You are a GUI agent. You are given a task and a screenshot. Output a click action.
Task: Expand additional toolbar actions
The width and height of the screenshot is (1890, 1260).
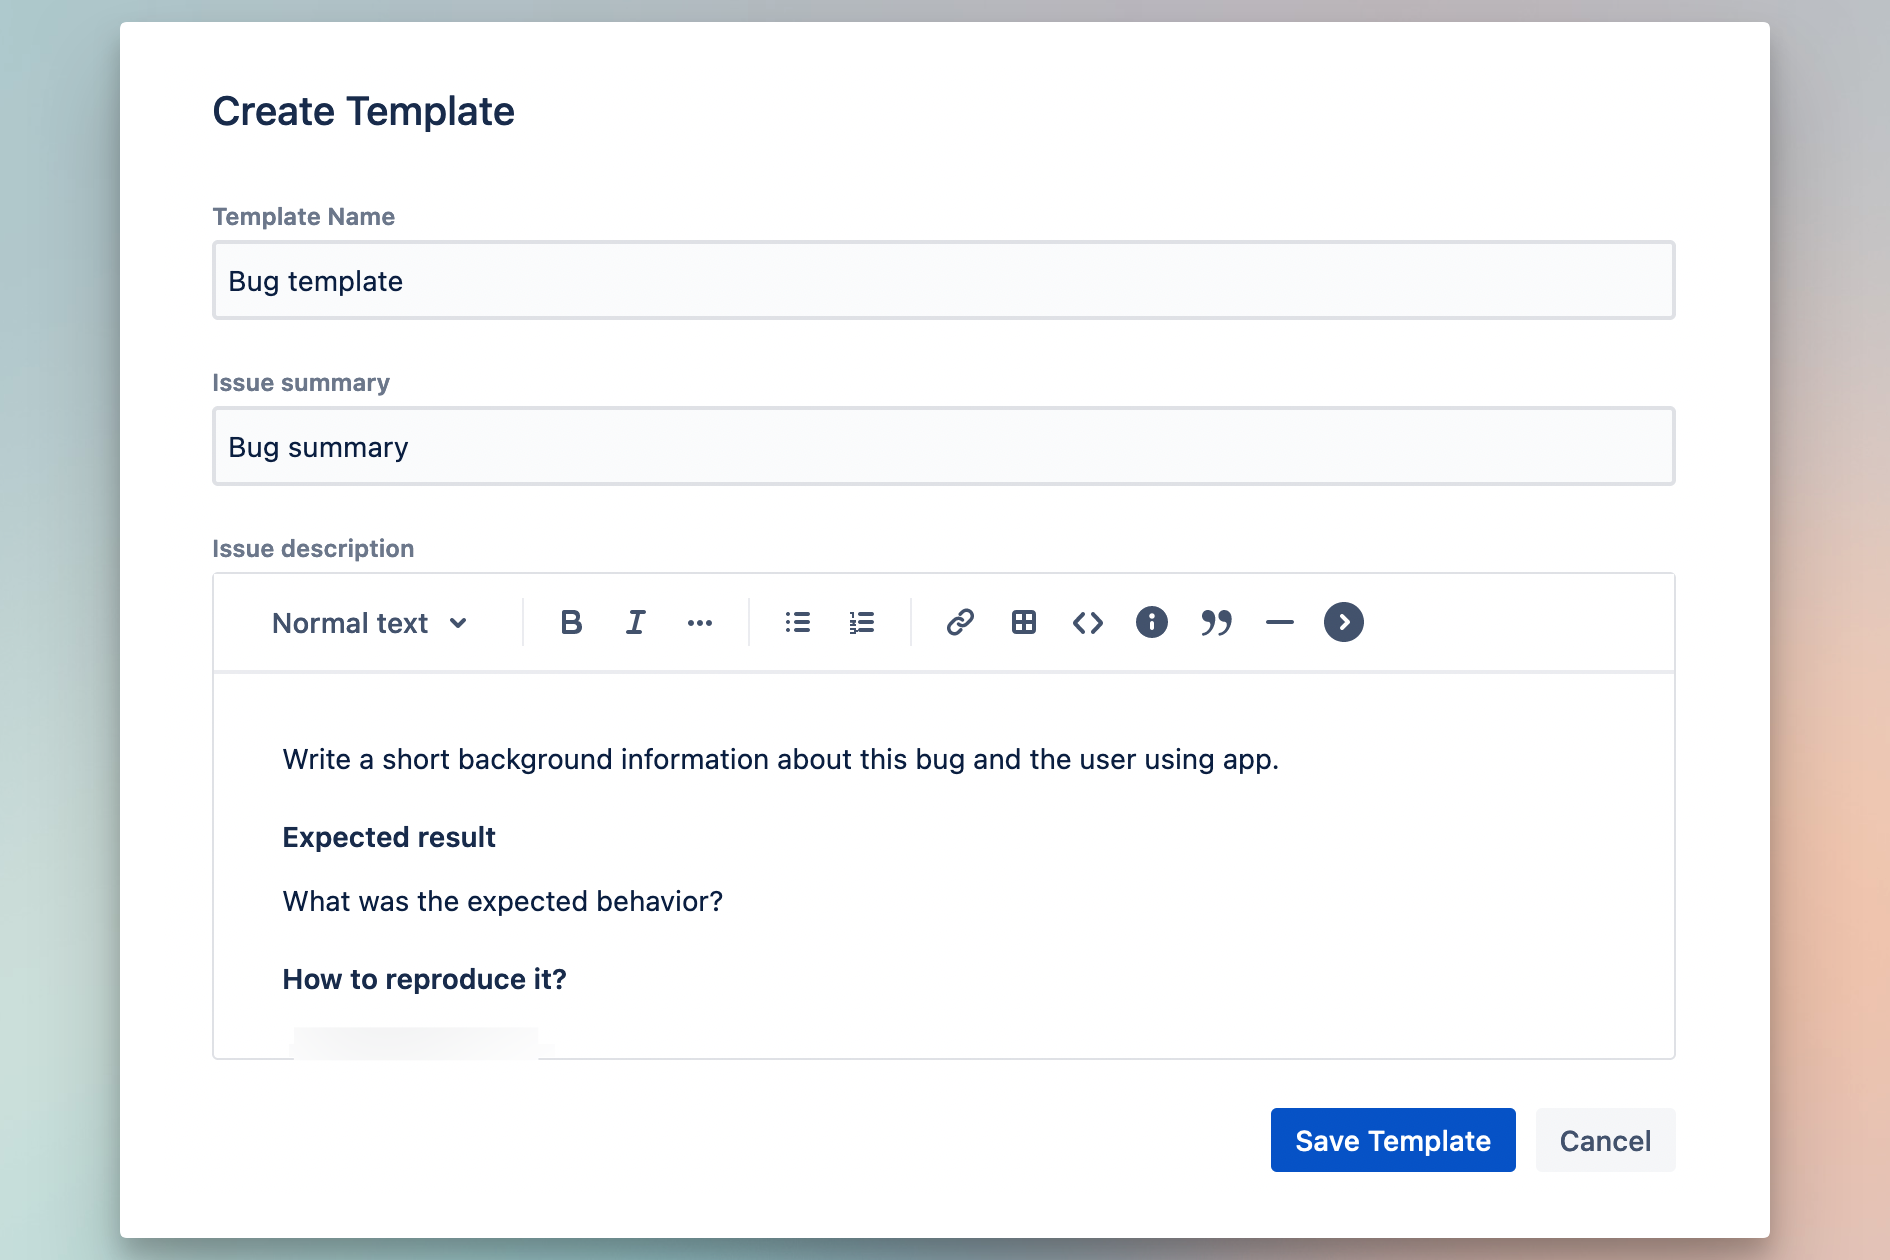pyautogui.click(x=1344, y=622)
